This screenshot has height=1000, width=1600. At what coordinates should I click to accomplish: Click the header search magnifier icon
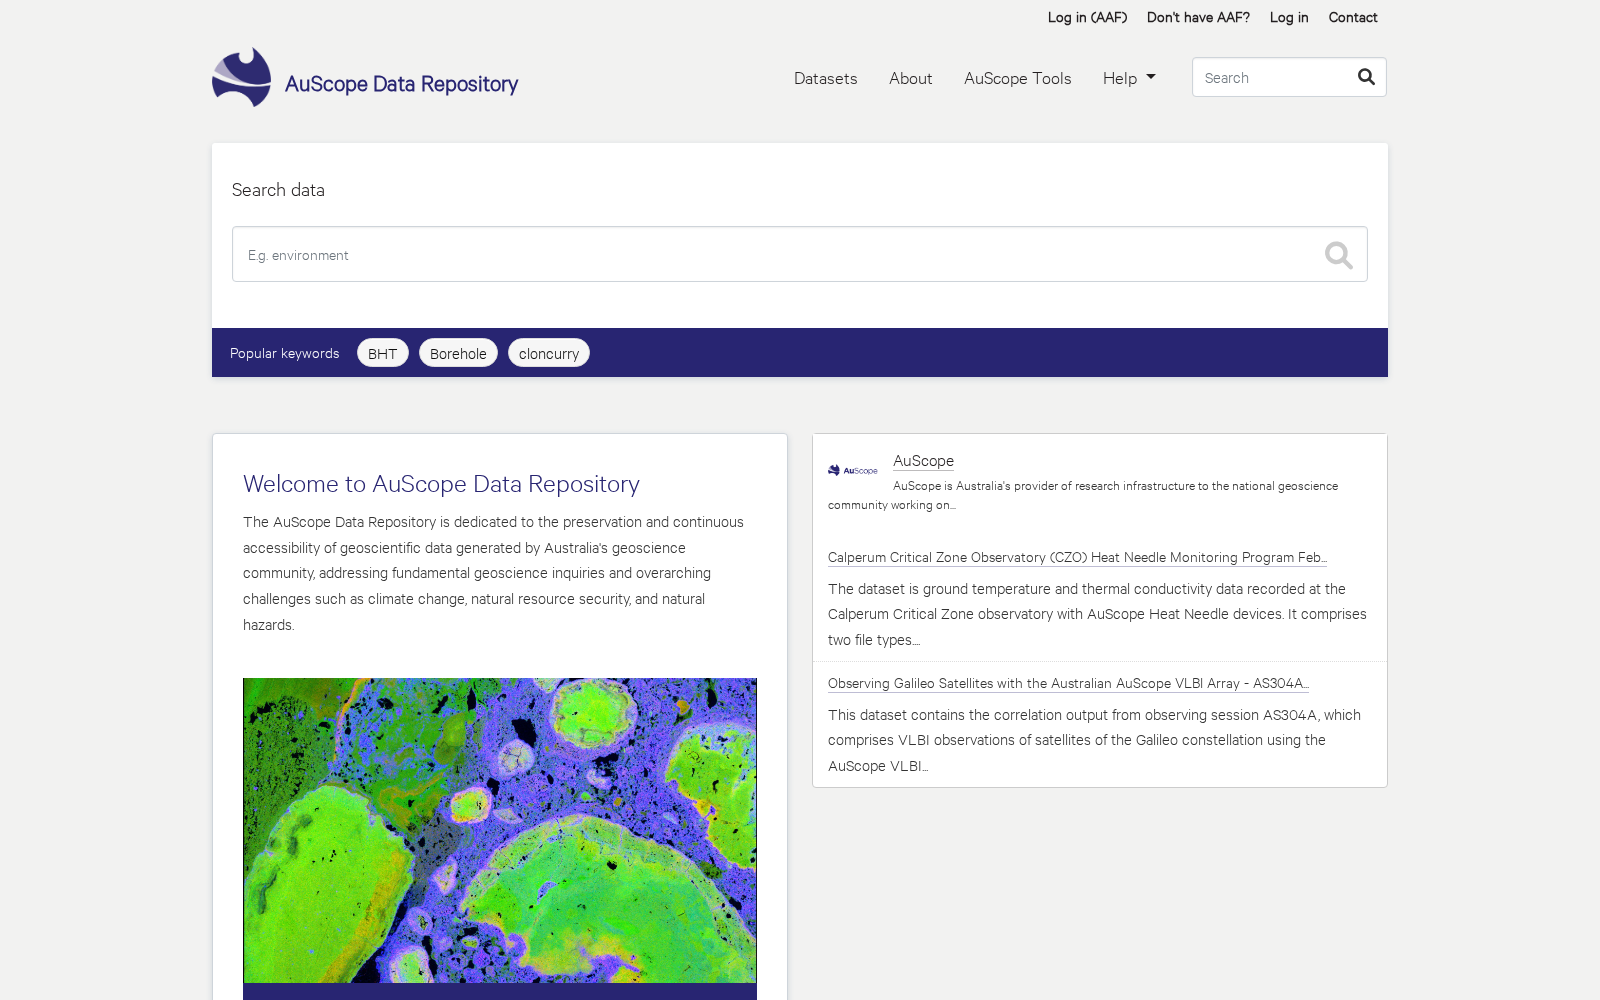[x=1366, y=77]
